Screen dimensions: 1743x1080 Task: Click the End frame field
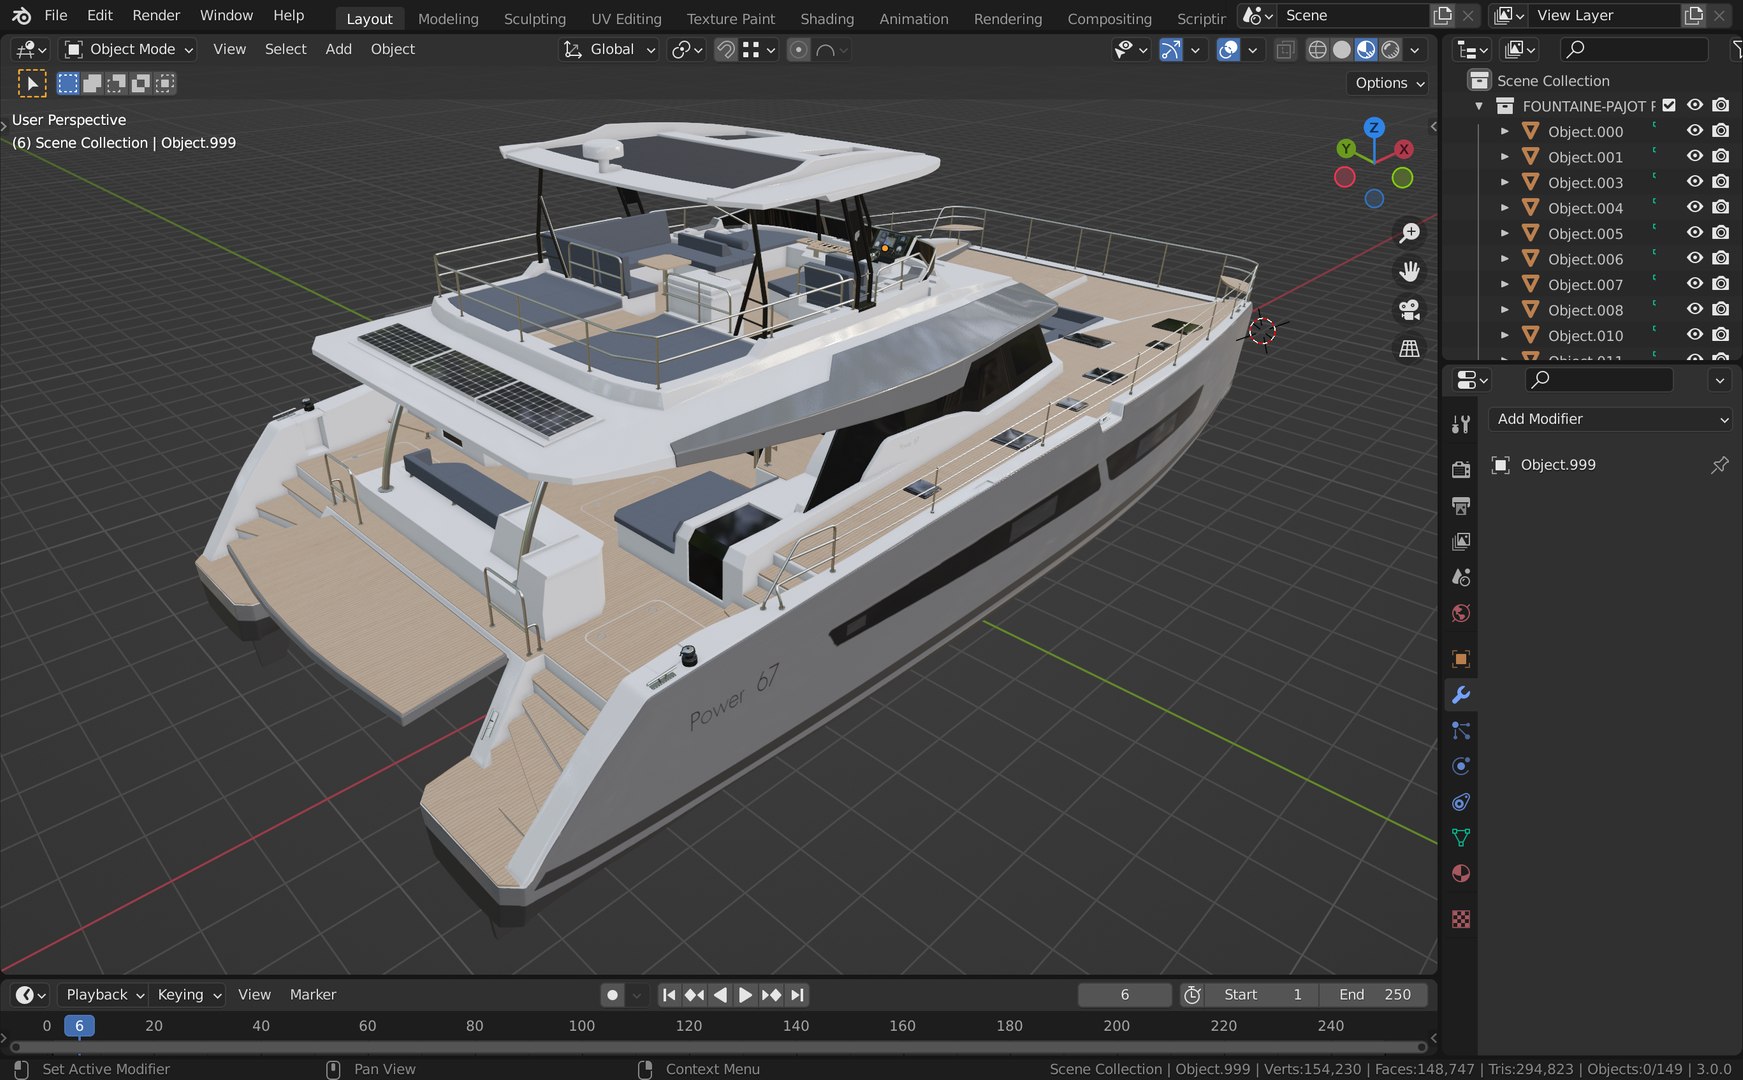tap(1374, 995)
